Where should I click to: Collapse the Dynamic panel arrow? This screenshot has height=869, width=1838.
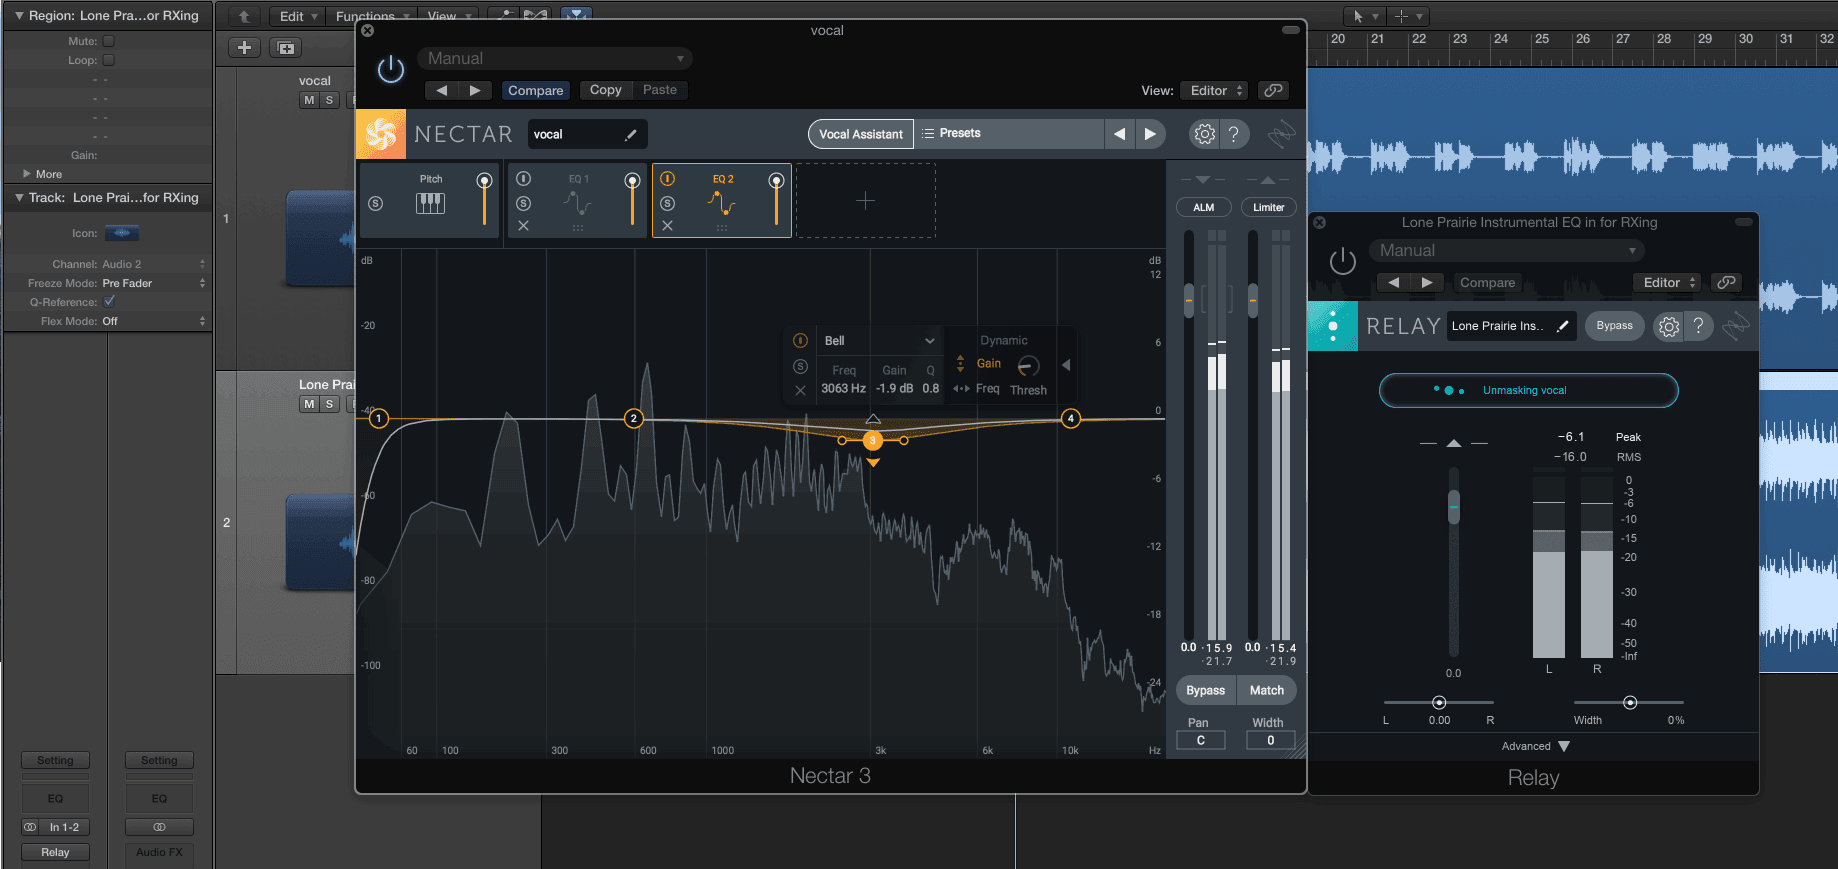click(1066, 365)
